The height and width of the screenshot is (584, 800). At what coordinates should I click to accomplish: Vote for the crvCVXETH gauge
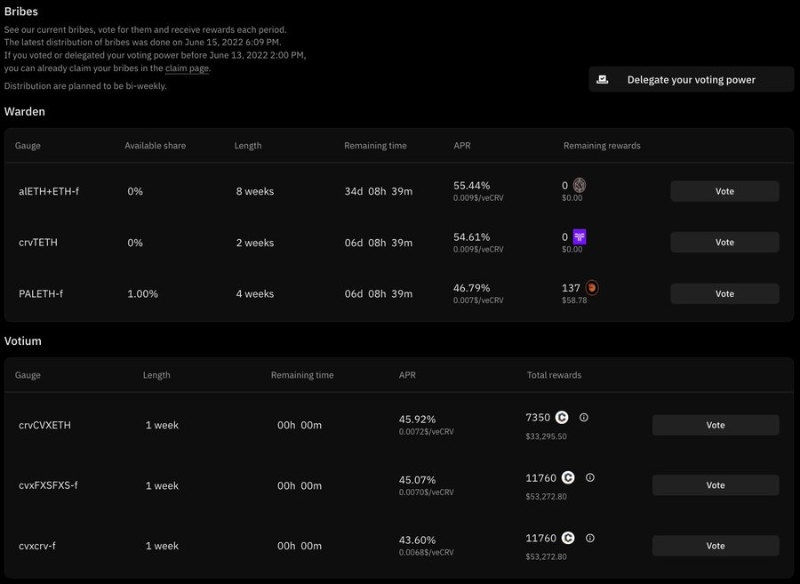coord(715,425)
